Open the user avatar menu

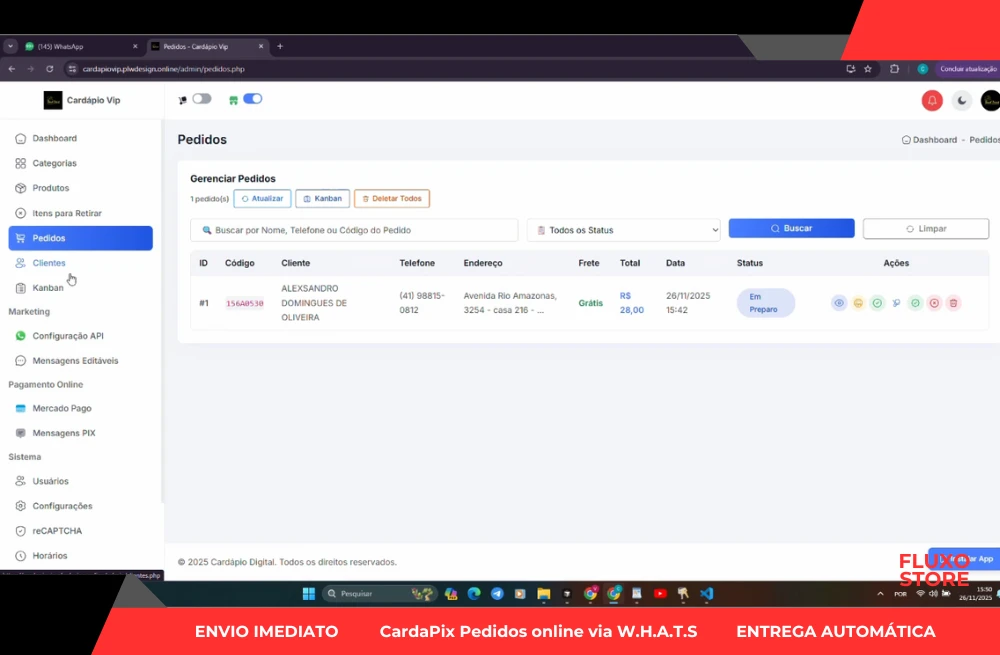(990, 100)
